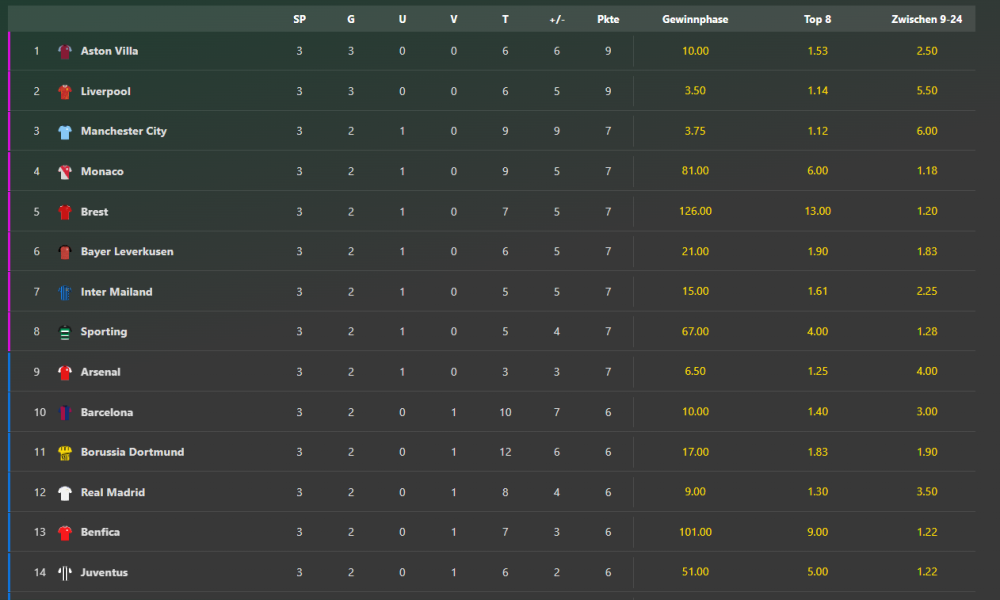Click the Zwischen 9-24 column header
1000x600 pixels.
point(926,19)
